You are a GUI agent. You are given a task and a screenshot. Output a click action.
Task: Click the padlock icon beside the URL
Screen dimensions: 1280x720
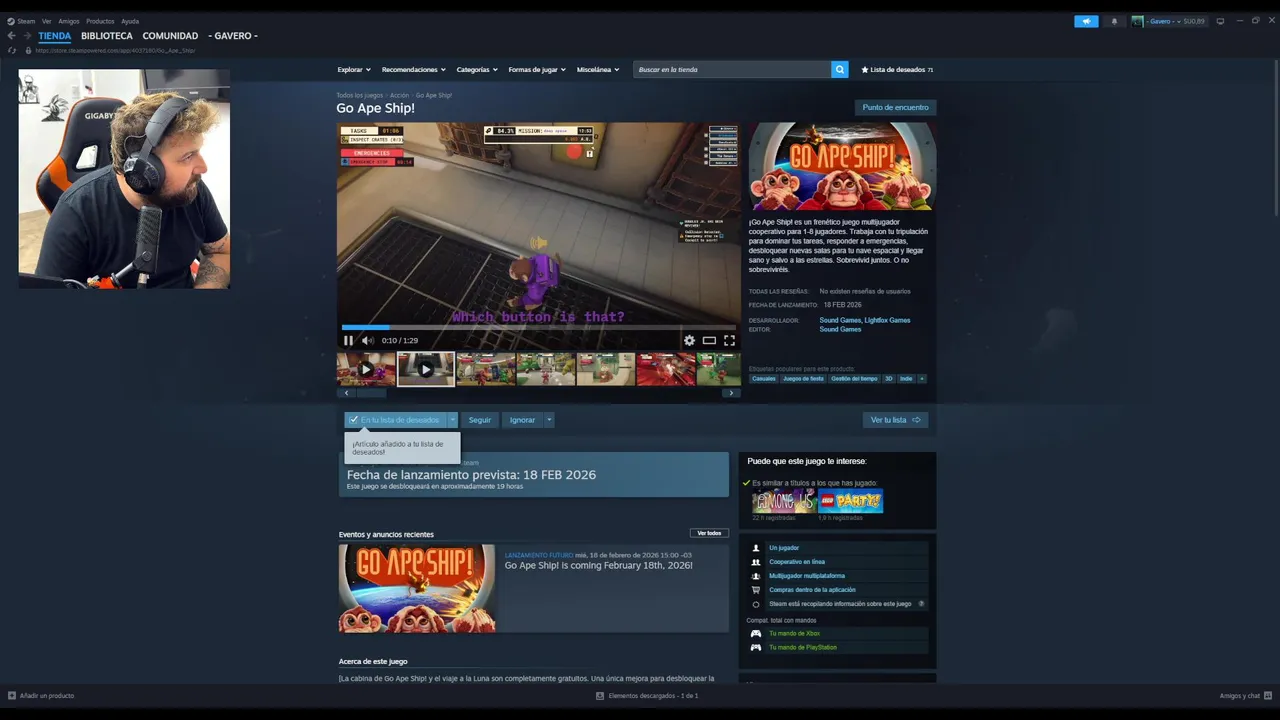click(x=28, y=50)
